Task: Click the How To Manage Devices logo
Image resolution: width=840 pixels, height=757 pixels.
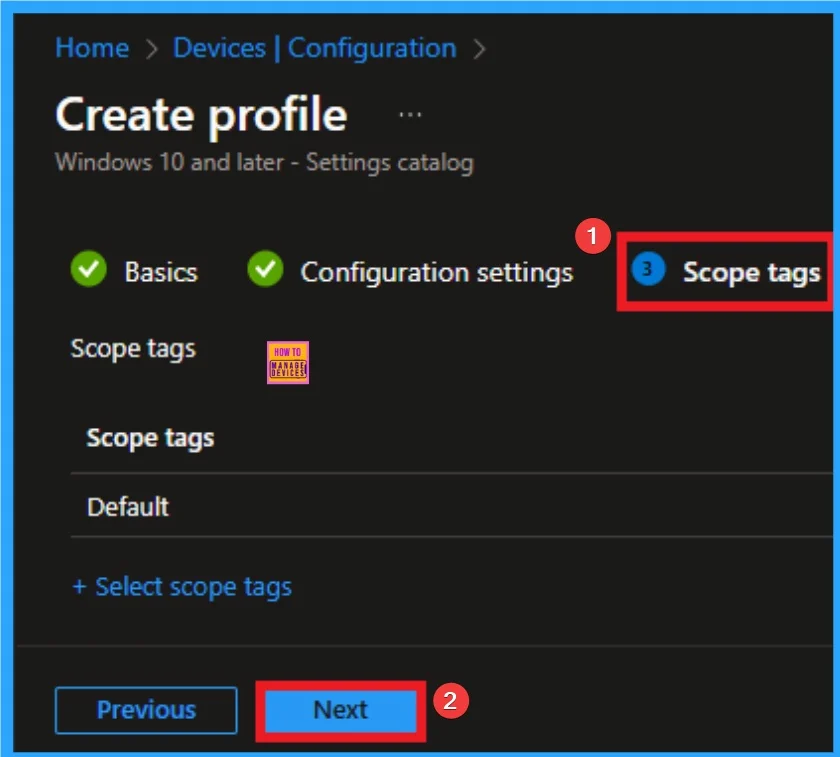Action: (x=287, y=363)
